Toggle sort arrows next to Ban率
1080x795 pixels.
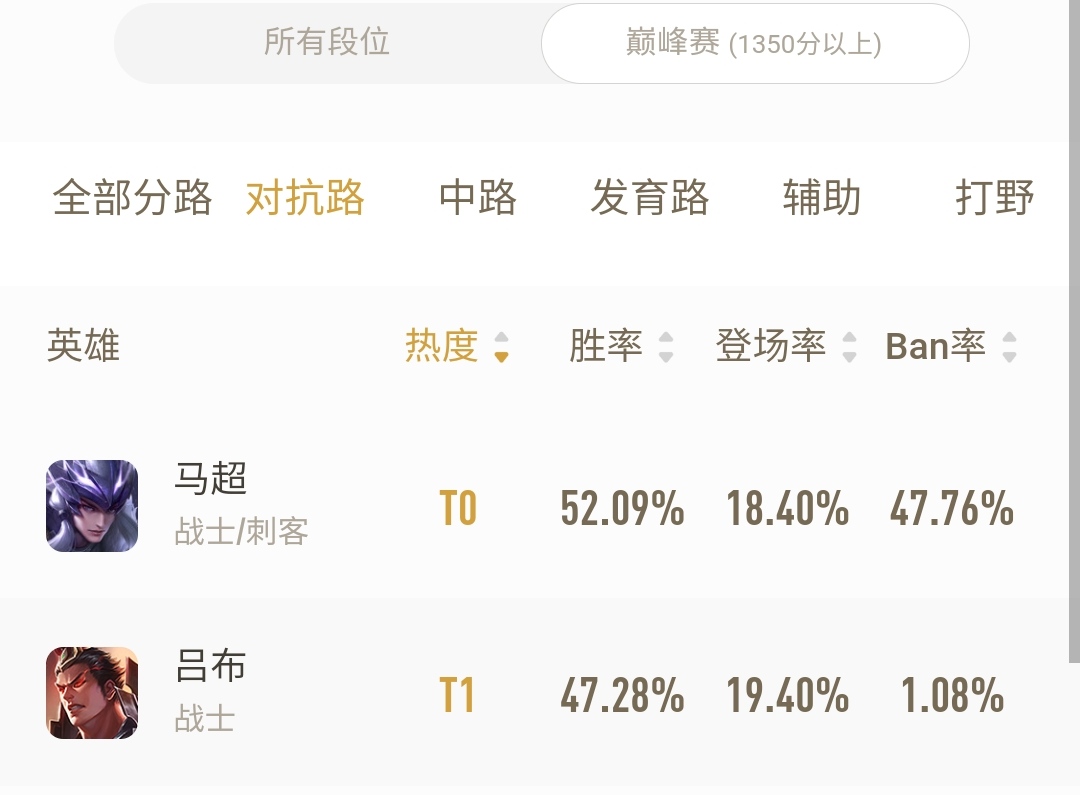pos(1009,347)
